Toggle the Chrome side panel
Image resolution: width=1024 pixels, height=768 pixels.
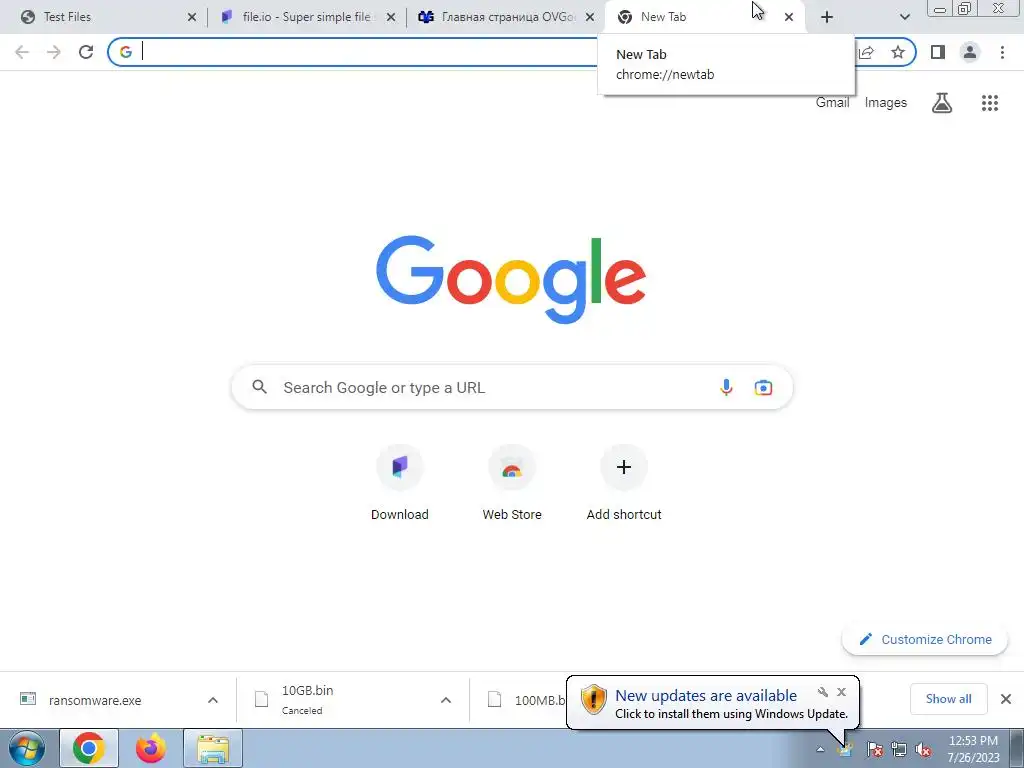pos(938,52)
